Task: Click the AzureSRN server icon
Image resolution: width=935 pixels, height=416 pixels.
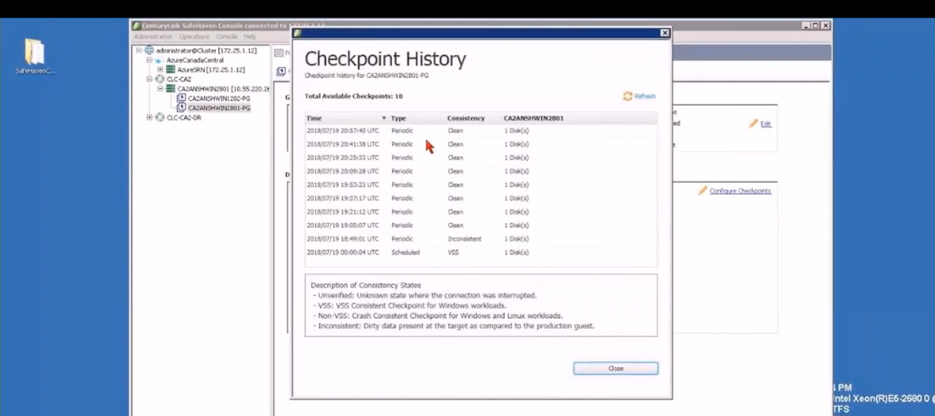Action: tap(171, 70)
